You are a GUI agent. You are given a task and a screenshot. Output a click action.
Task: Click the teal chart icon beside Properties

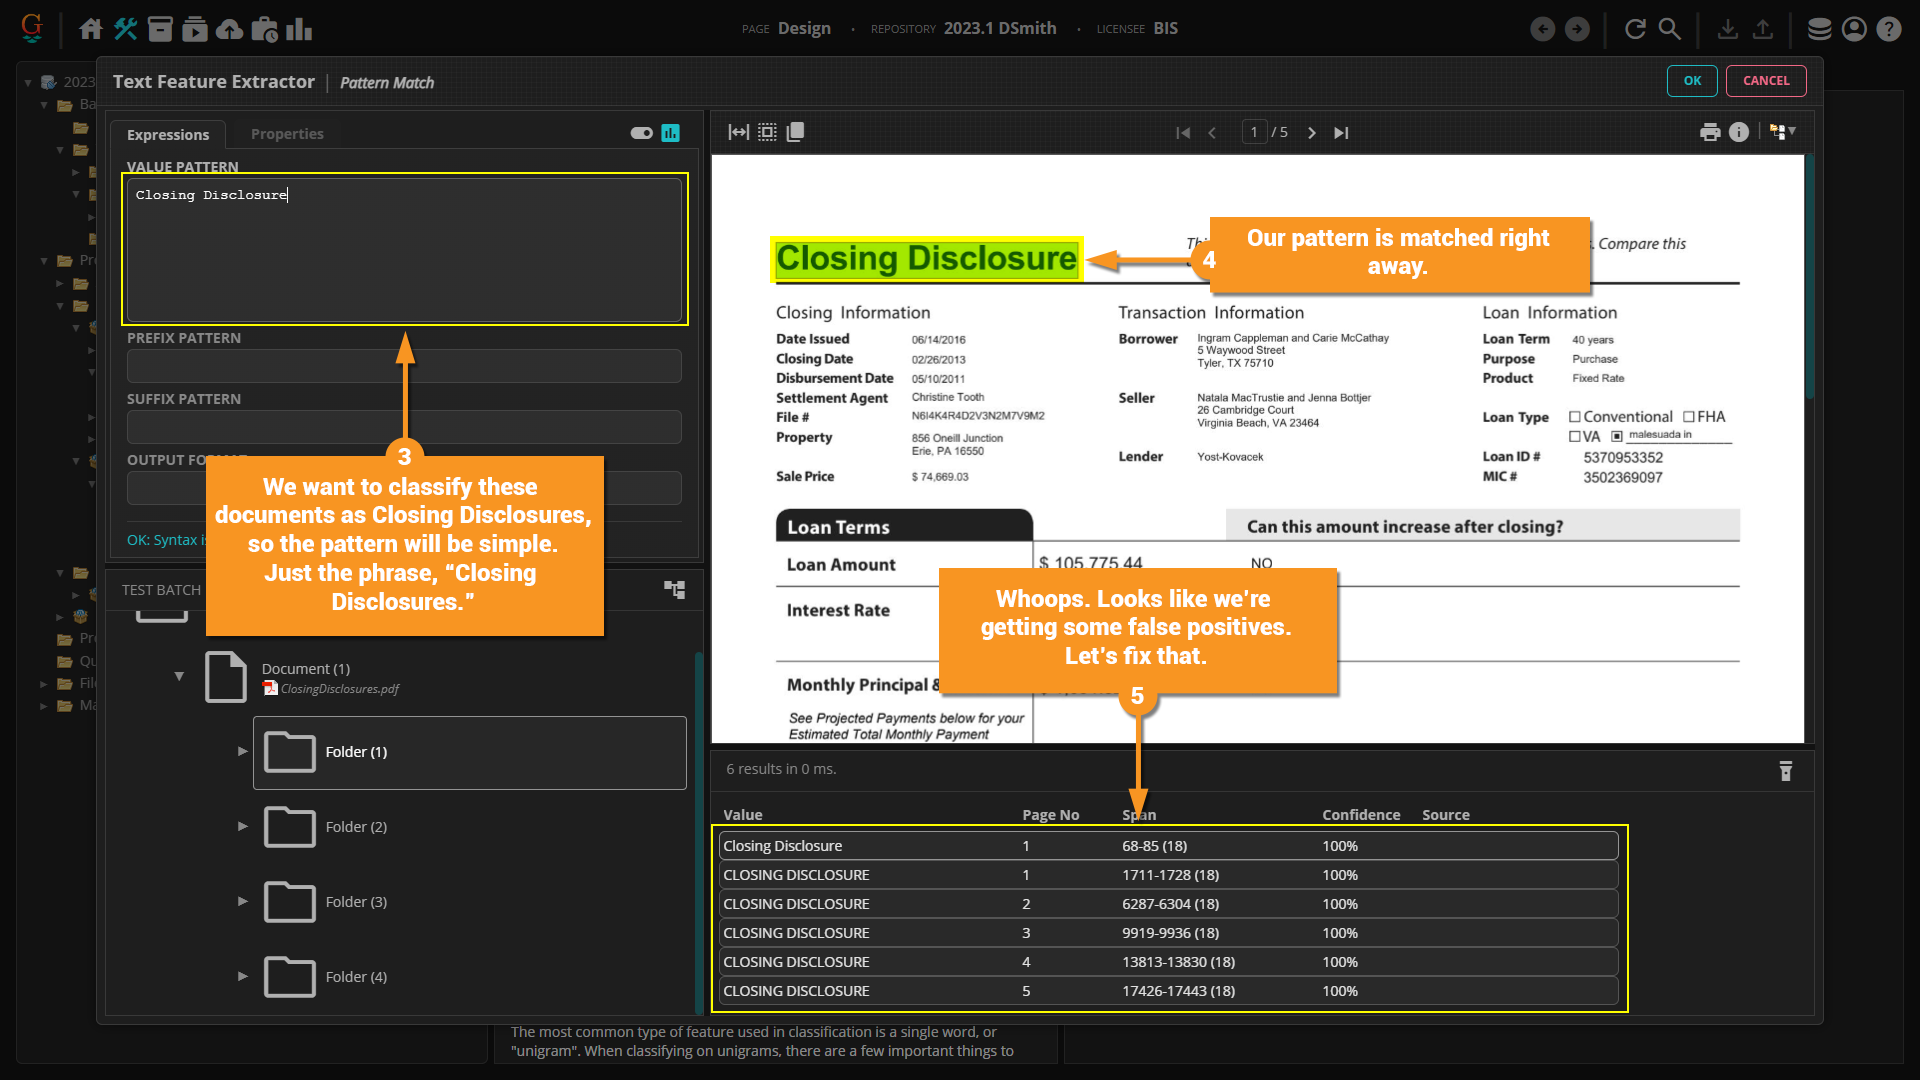671,133
